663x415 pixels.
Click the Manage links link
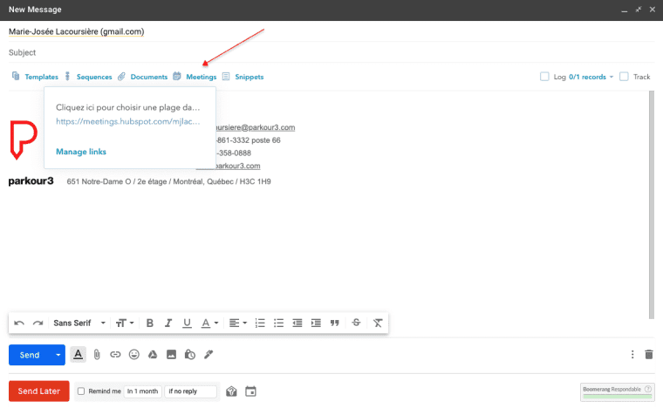(81, 152)
